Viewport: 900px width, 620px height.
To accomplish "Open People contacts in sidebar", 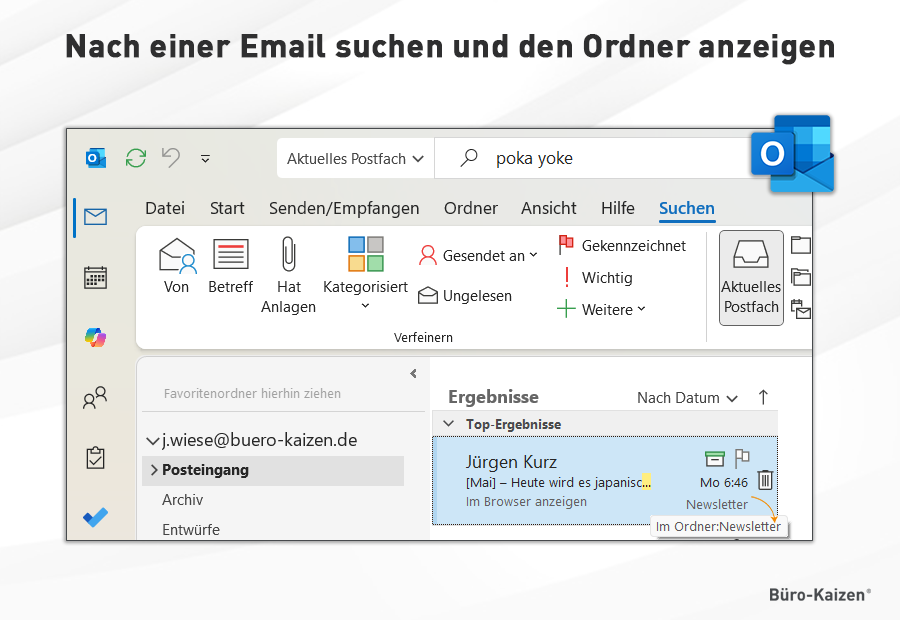I will click(x=95, y=397).
